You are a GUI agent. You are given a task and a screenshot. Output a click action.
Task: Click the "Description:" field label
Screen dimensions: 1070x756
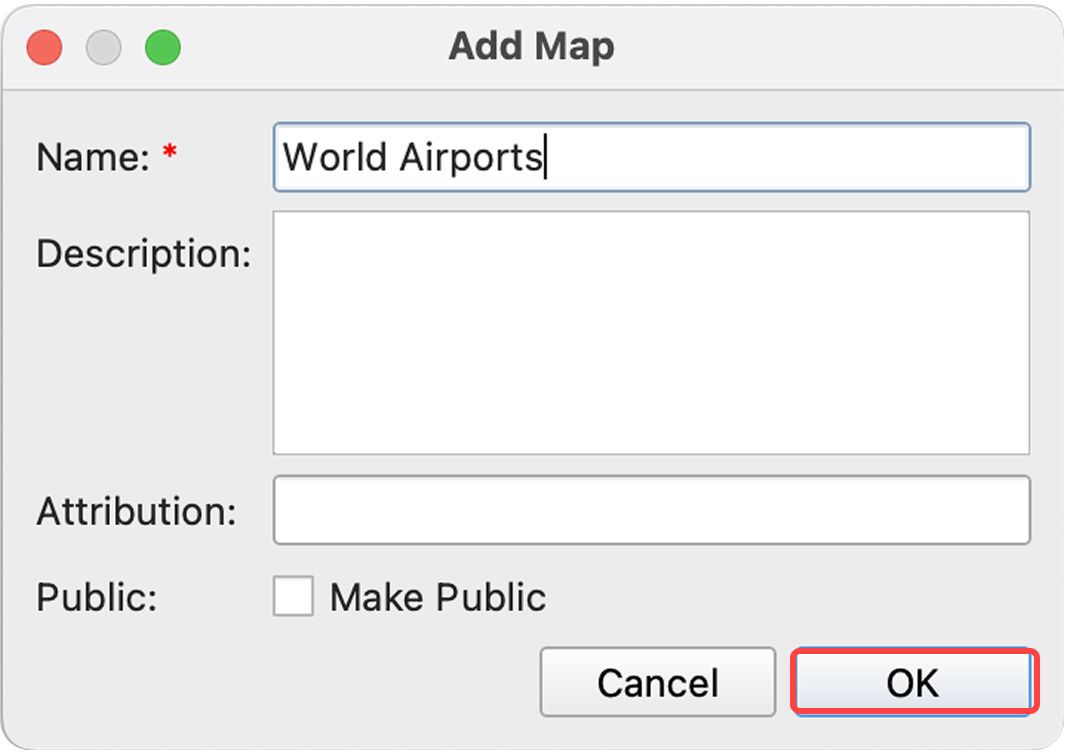pyautogui.click(x=143, y=254)
